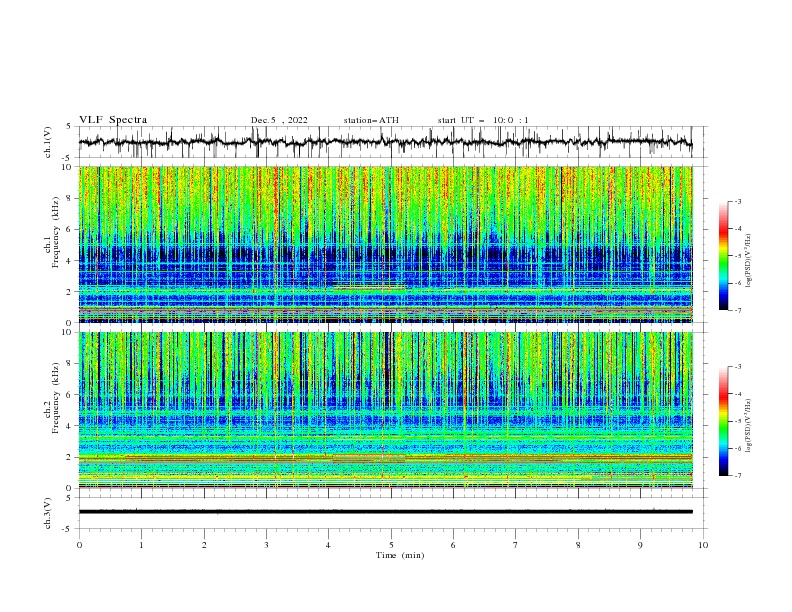Click time axis tick label '0'

(79, 545)
